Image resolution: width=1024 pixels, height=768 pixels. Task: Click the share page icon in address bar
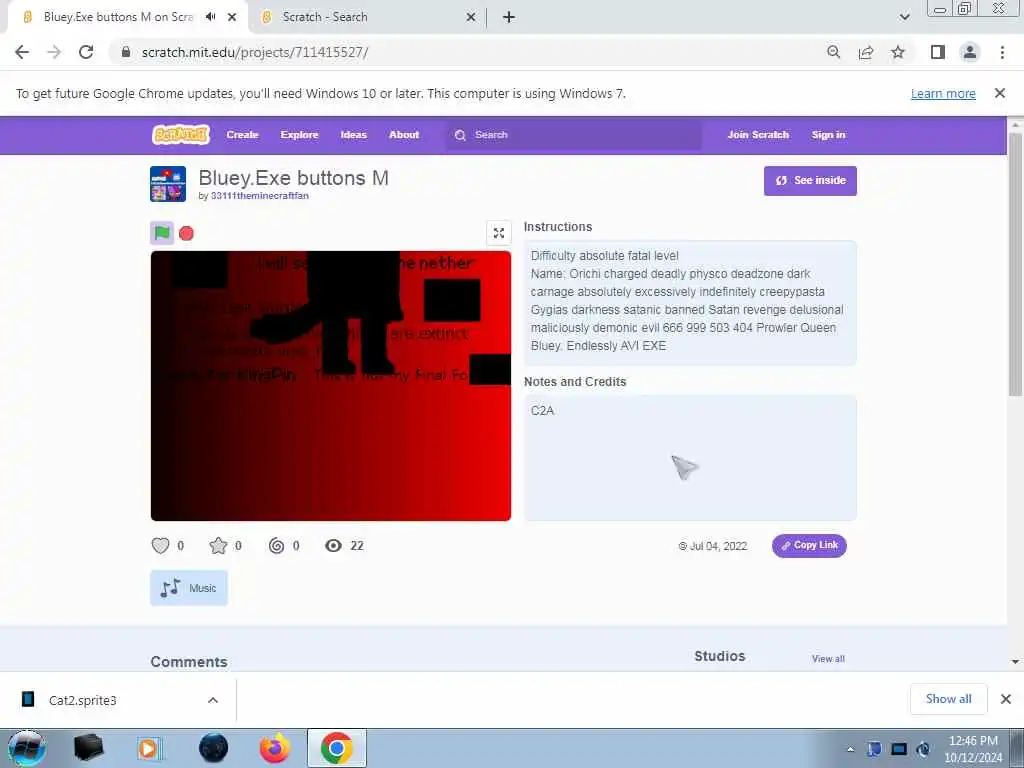[866, 52]
